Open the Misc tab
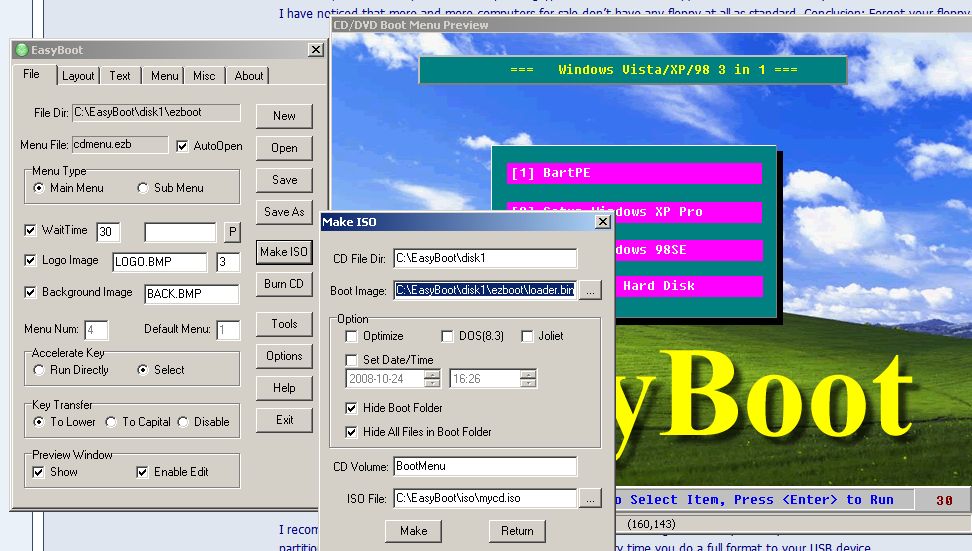Screen dimensions: 972x551 204,76
